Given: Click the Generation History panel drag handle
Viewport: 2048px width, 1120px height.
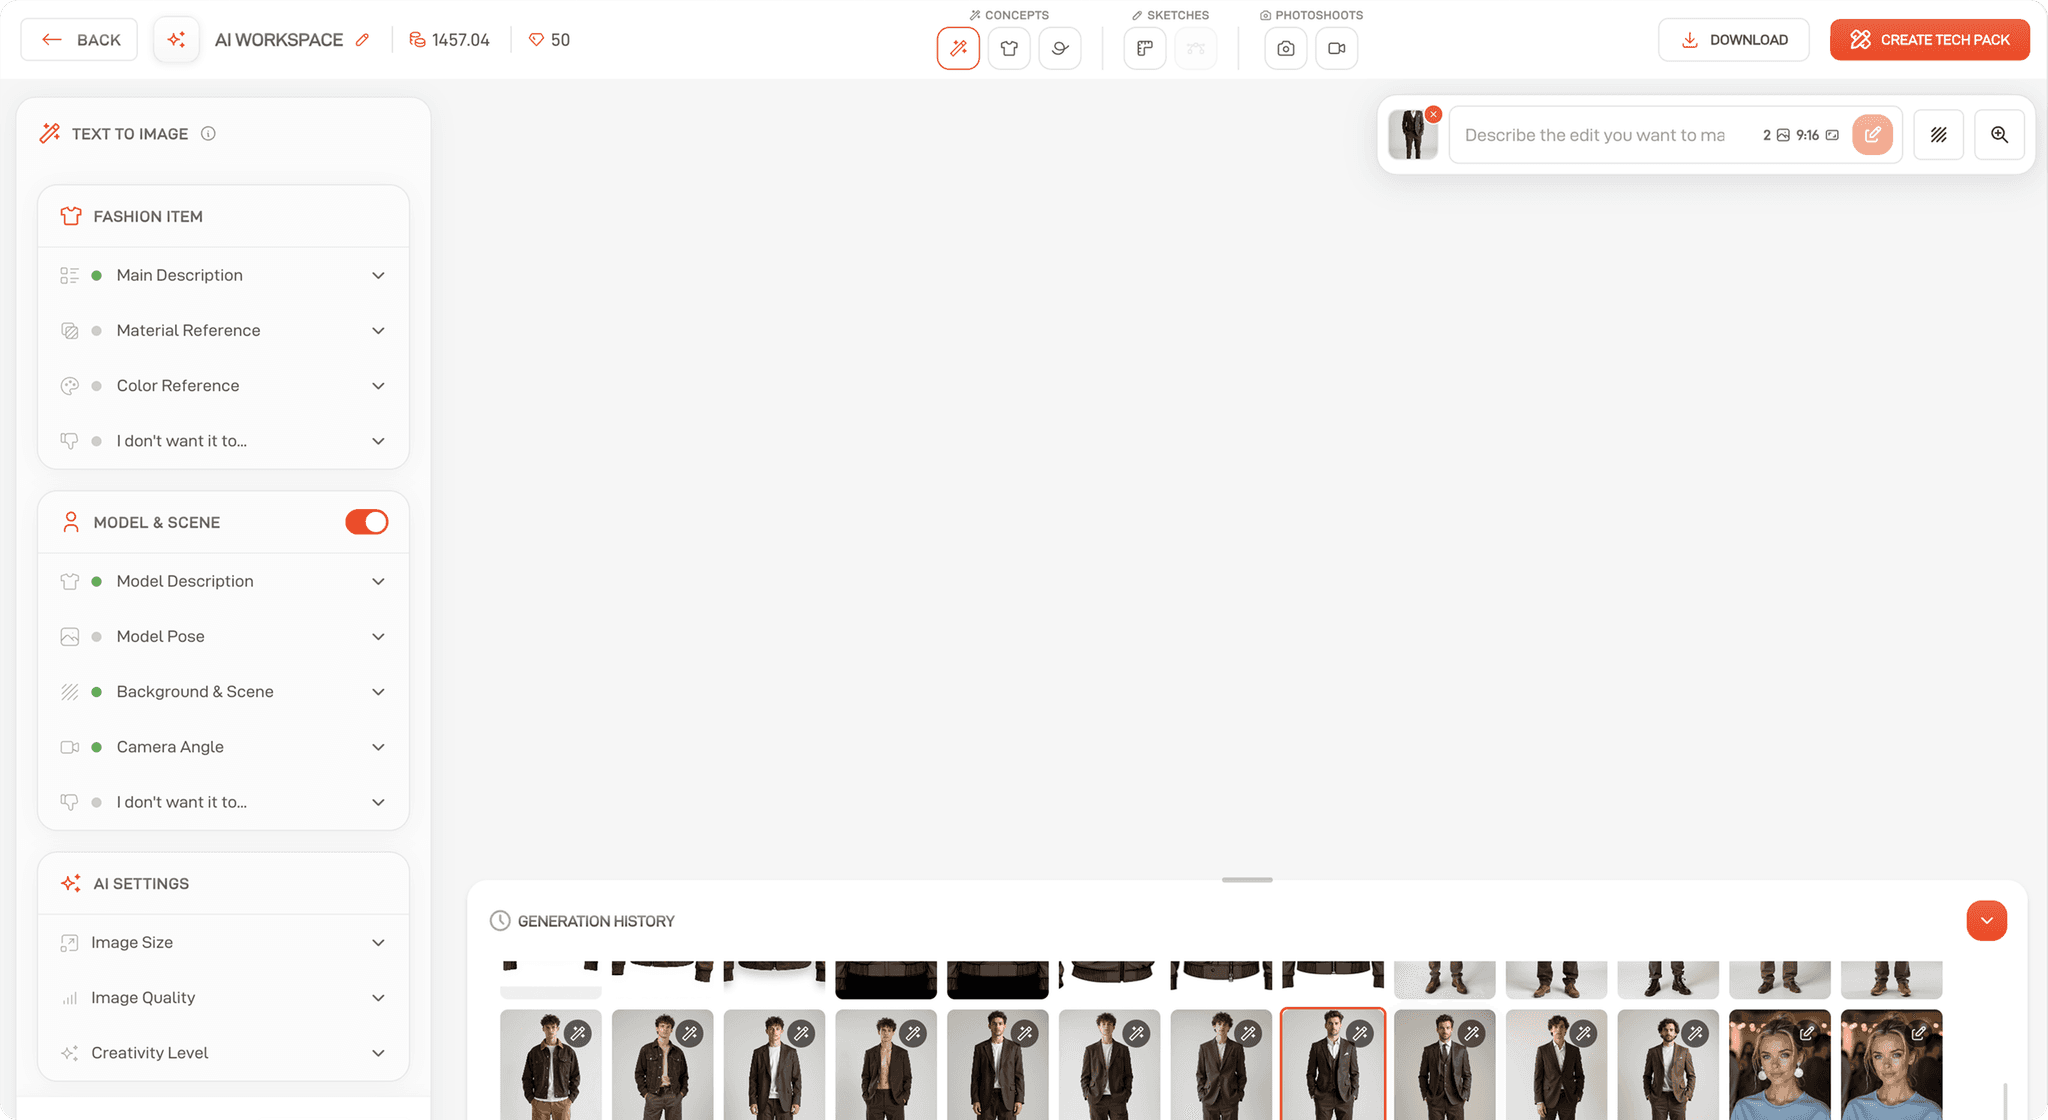Looking at the screenshot, I should click(x=1247, y=880).
